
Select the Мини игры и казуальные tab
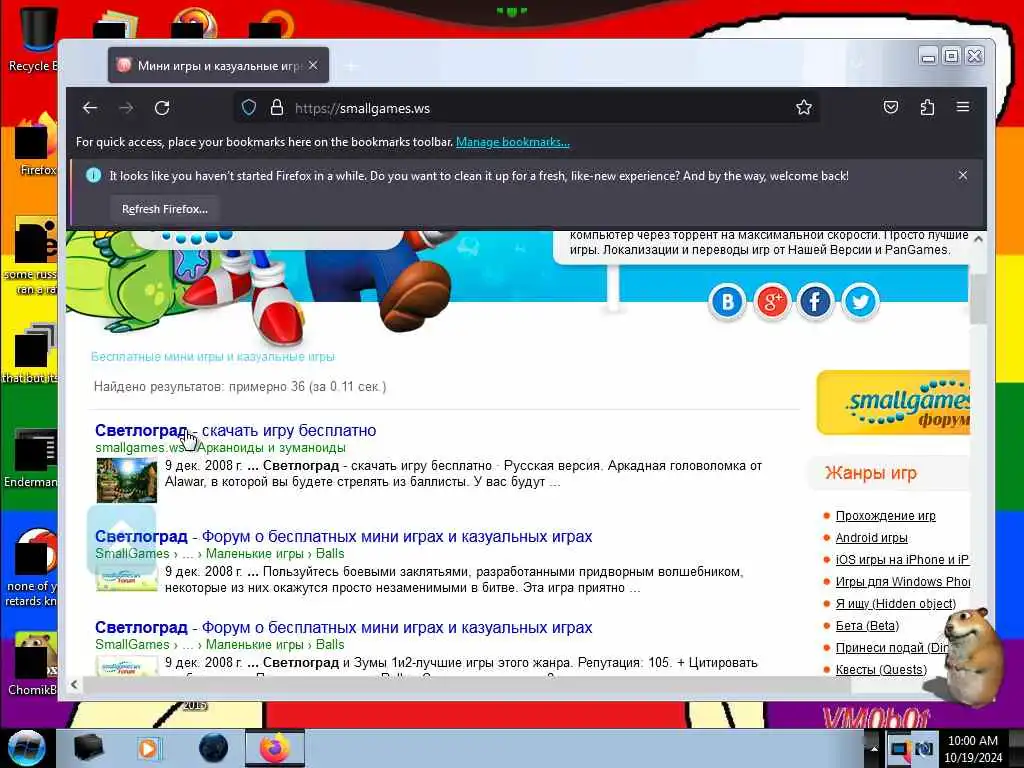(218, 65)
